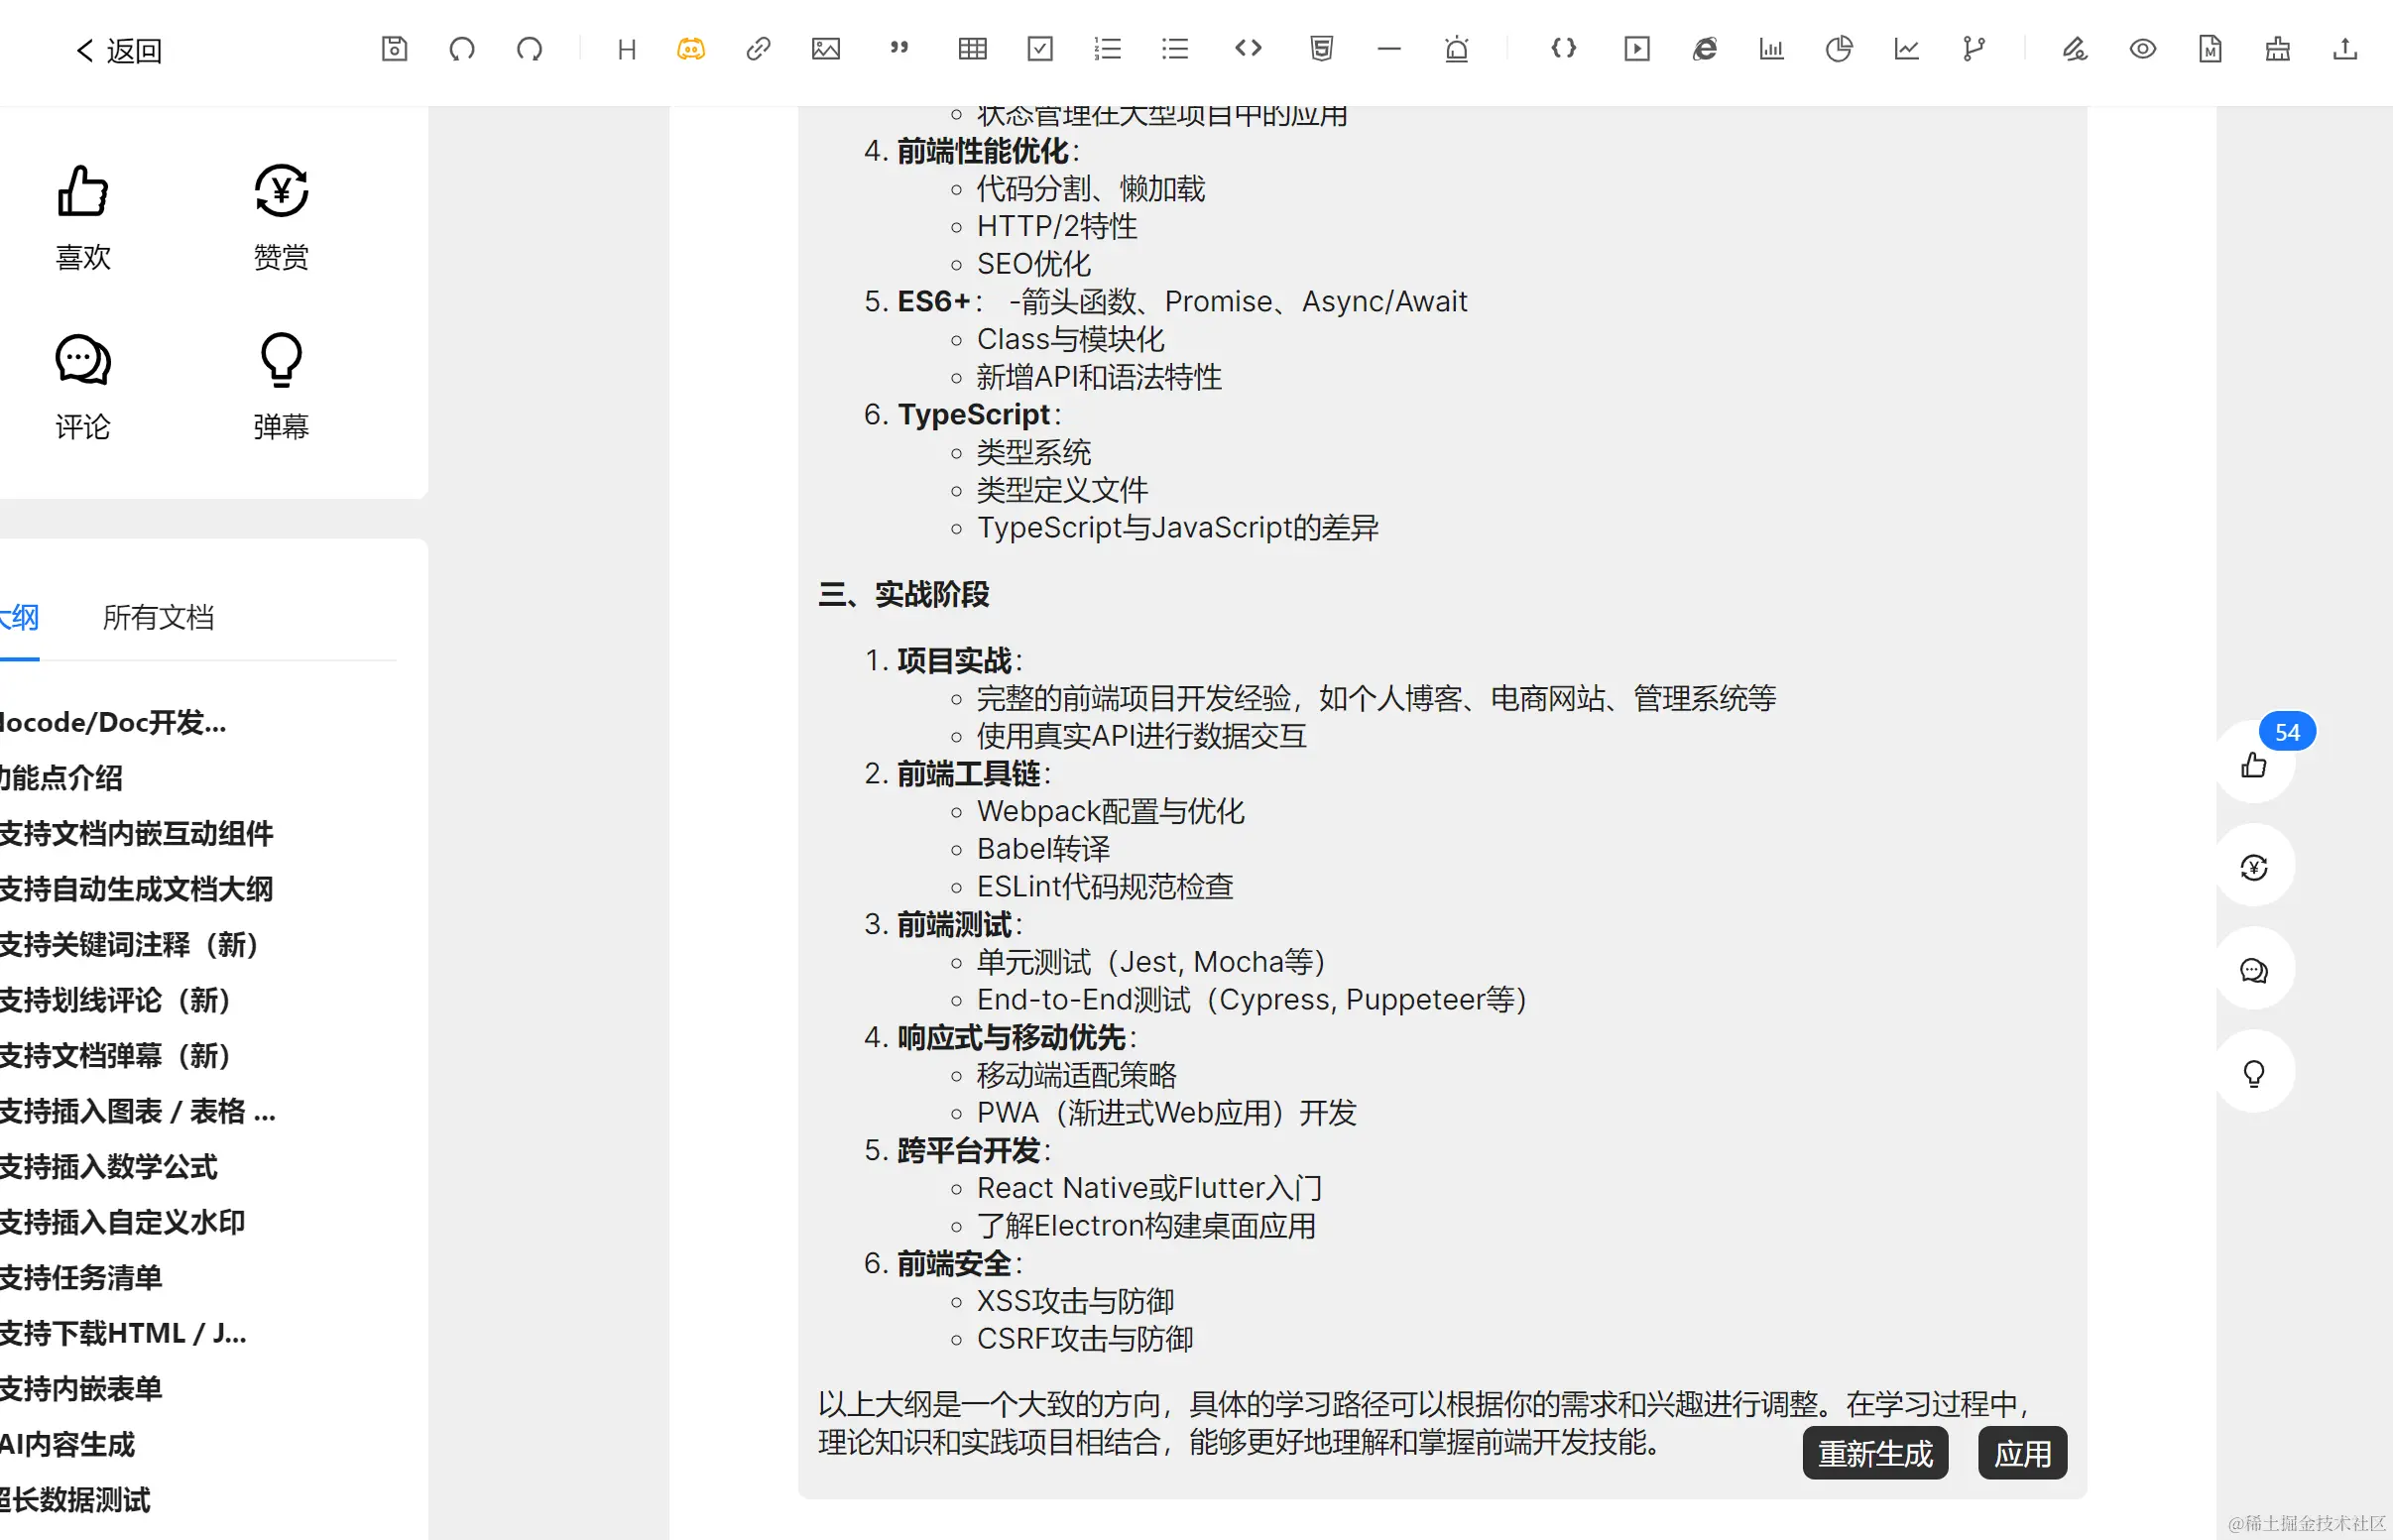Screen dimensions: 2393x1540
Task: Click the insert image icon
Action: click(x=825, y=48)
